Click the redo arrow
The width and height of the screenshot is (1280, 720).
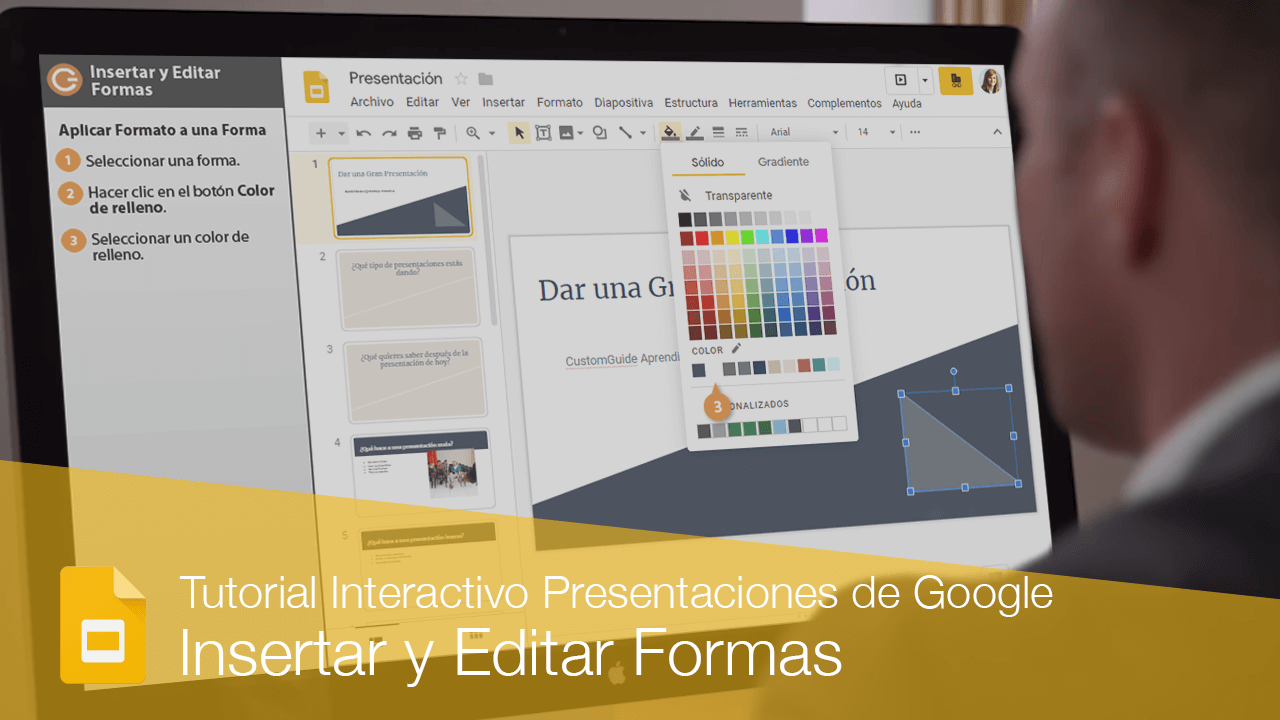pos(389,133)
